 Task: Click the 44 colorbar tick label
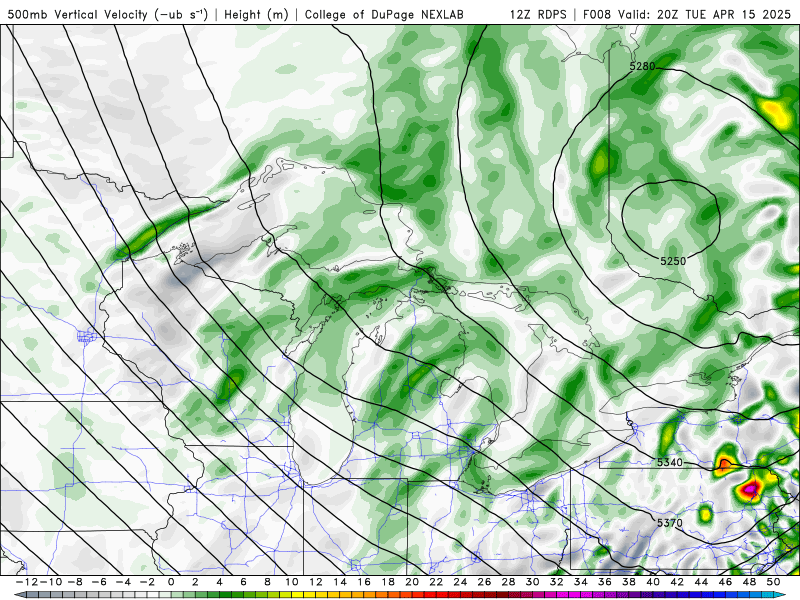click(701, 582)
